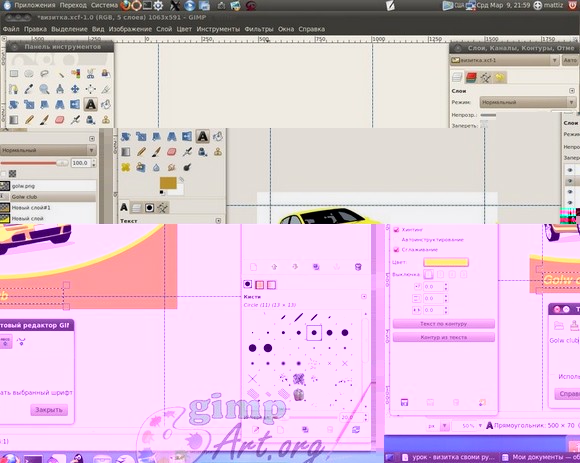Screen dimensions: 580x463
Task: Disable the Сглаживание checkbox
Action: click(396, 250)
